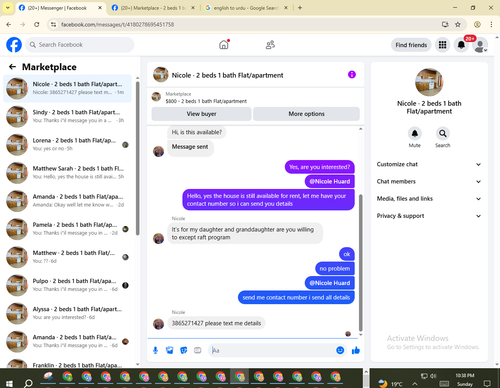Viewport: 500px width, 388px height.
Task: Open the browser tab search dropdown arrow
Action: [7, 8]
